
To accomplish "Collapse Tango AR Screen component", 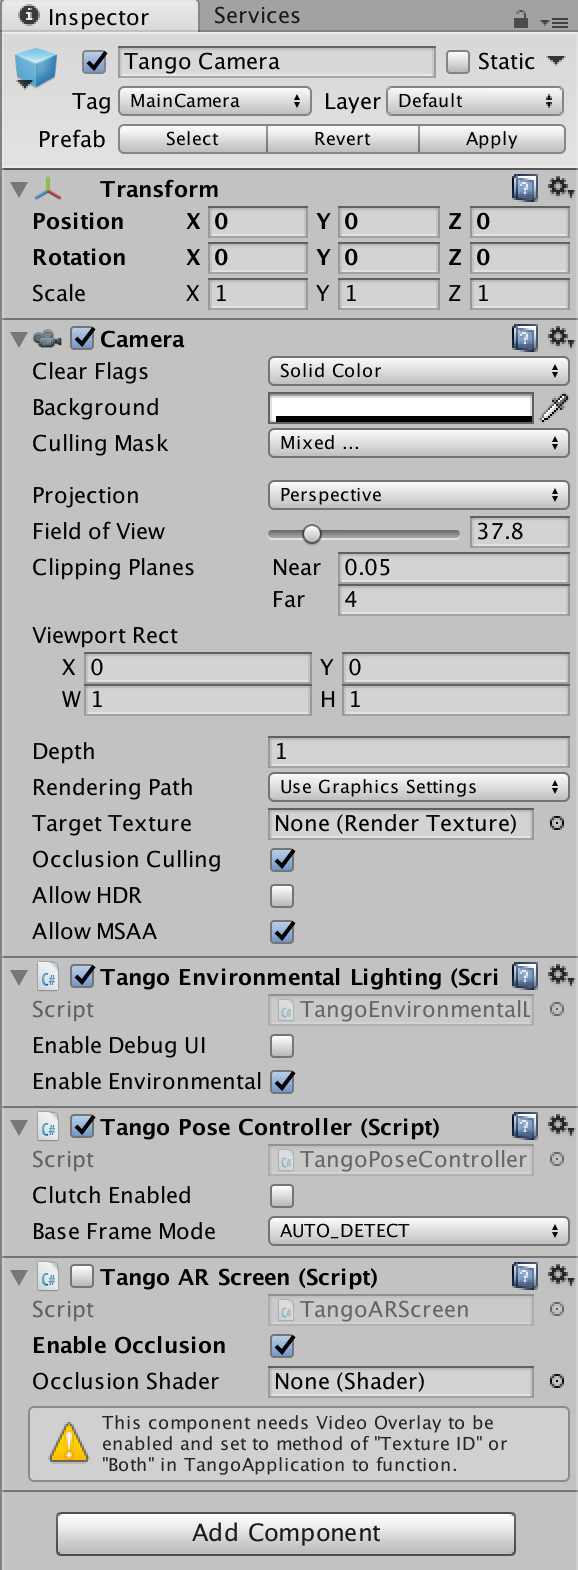I will coord(19,1277).
